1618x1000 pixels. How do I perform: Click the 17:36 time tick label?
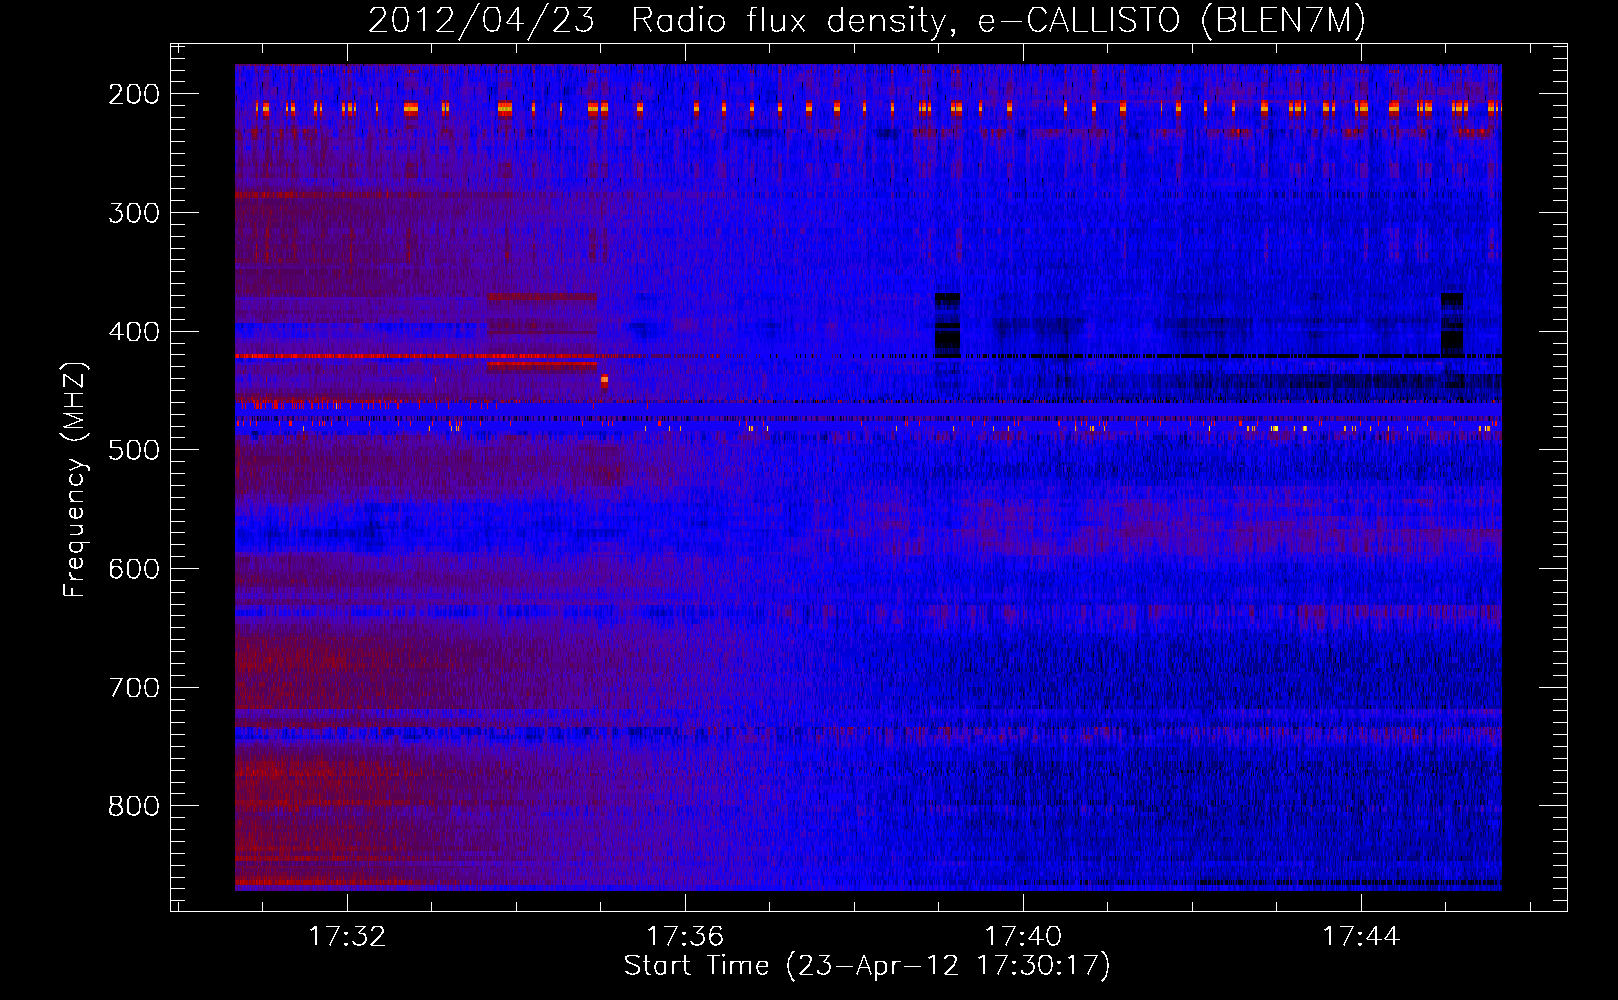tap(685, 937)
